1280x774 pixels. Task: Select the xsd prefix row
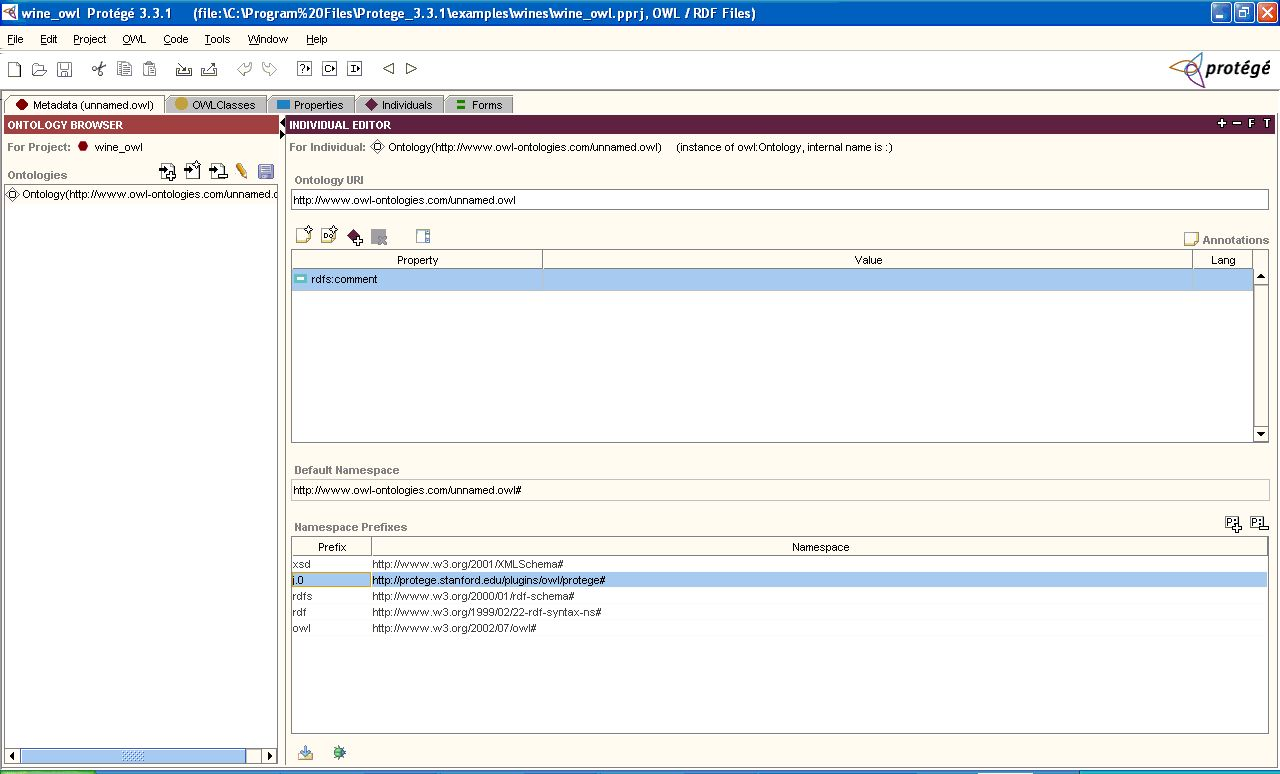pyautogui.click(x=779, y=564)
